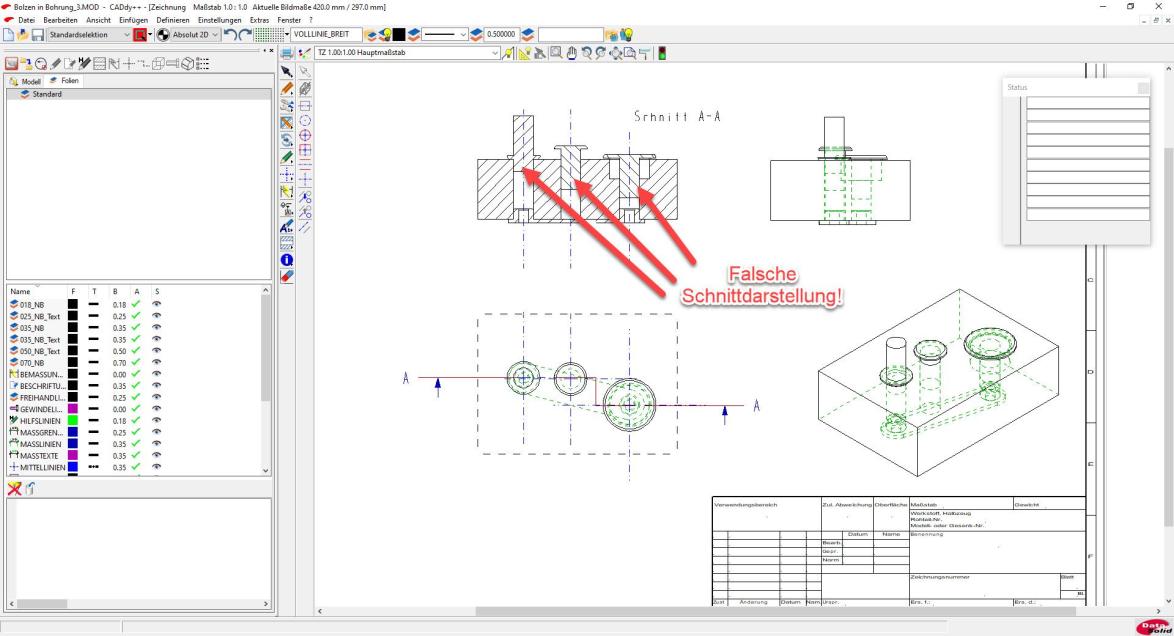1174x636 pixels.
Task: Click the printer icon above the drawing
Action: (288, 52)
